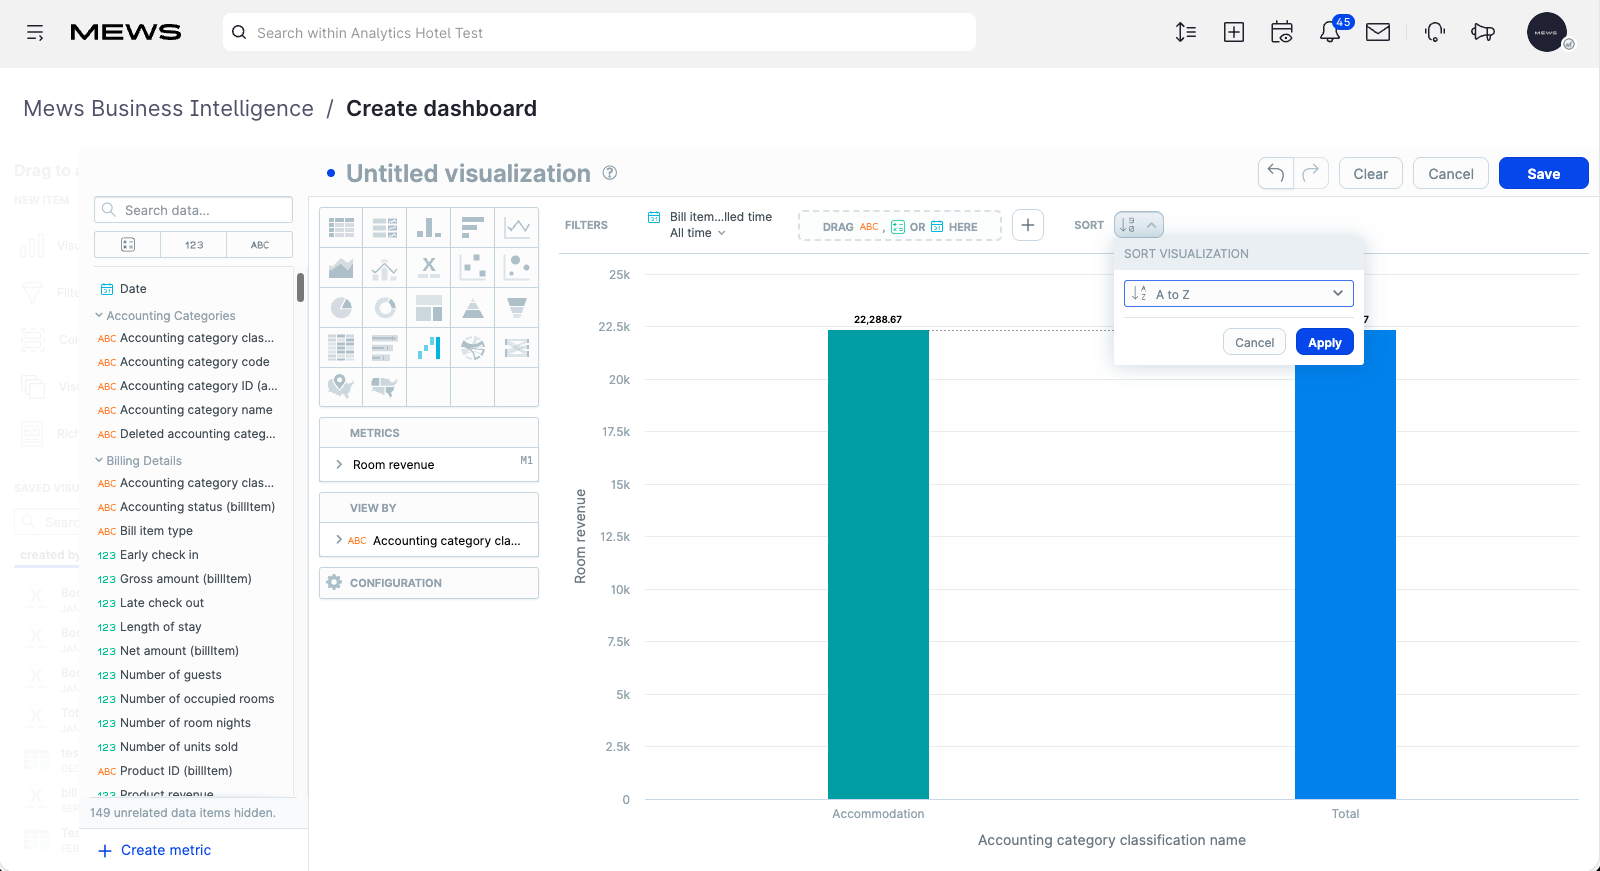
Task: Select the Treemap visualization type
Action: tap(429, 307)
